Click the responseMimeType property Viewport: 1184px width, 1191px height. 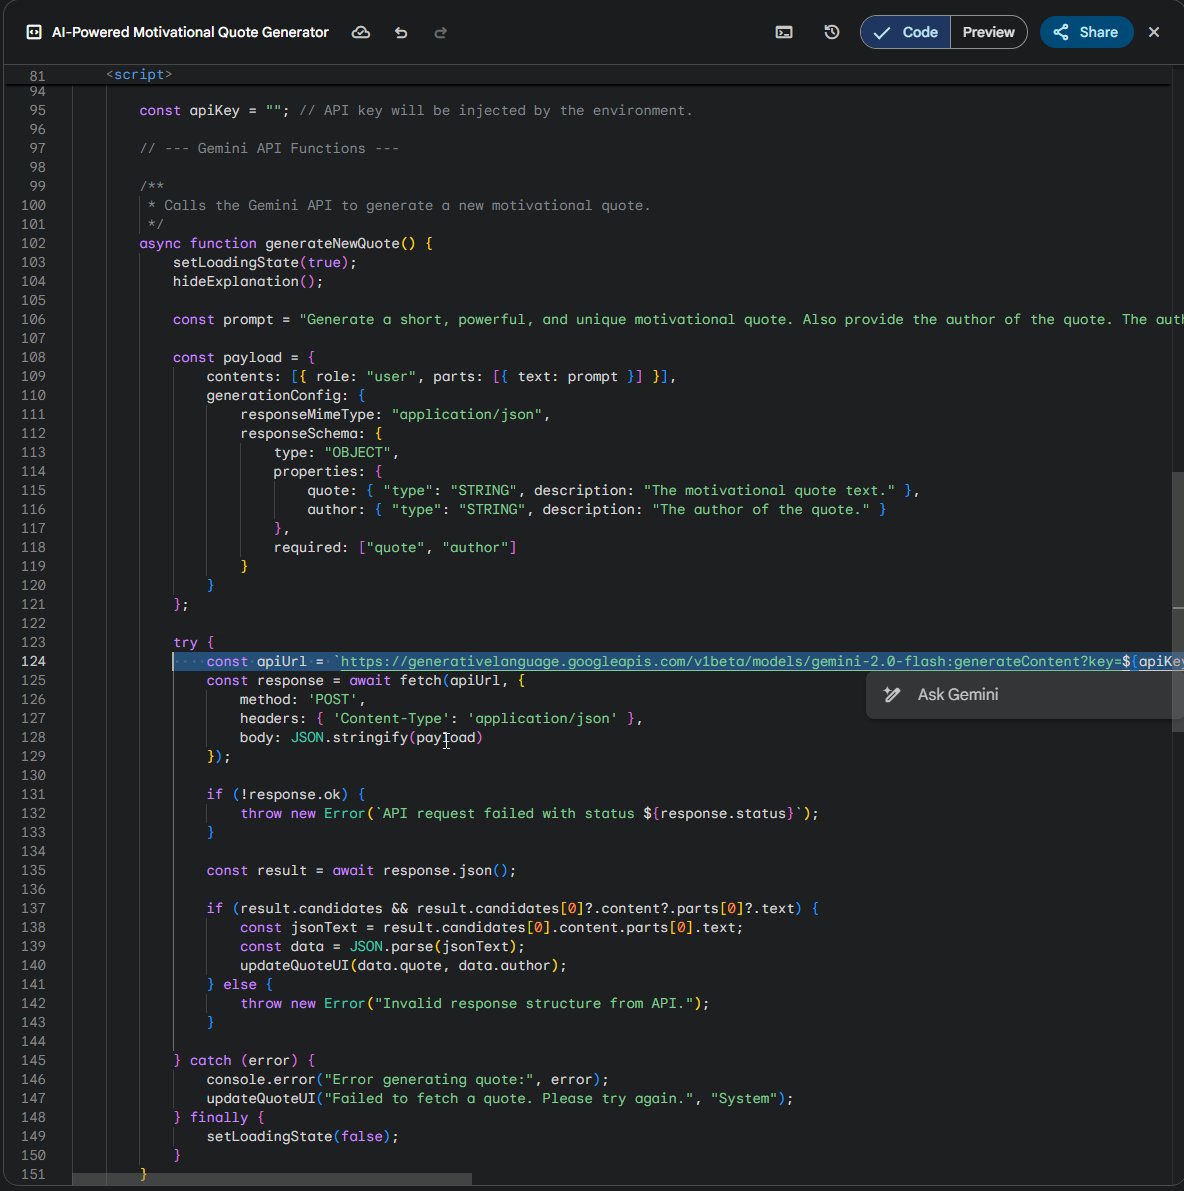click(311, 414)
